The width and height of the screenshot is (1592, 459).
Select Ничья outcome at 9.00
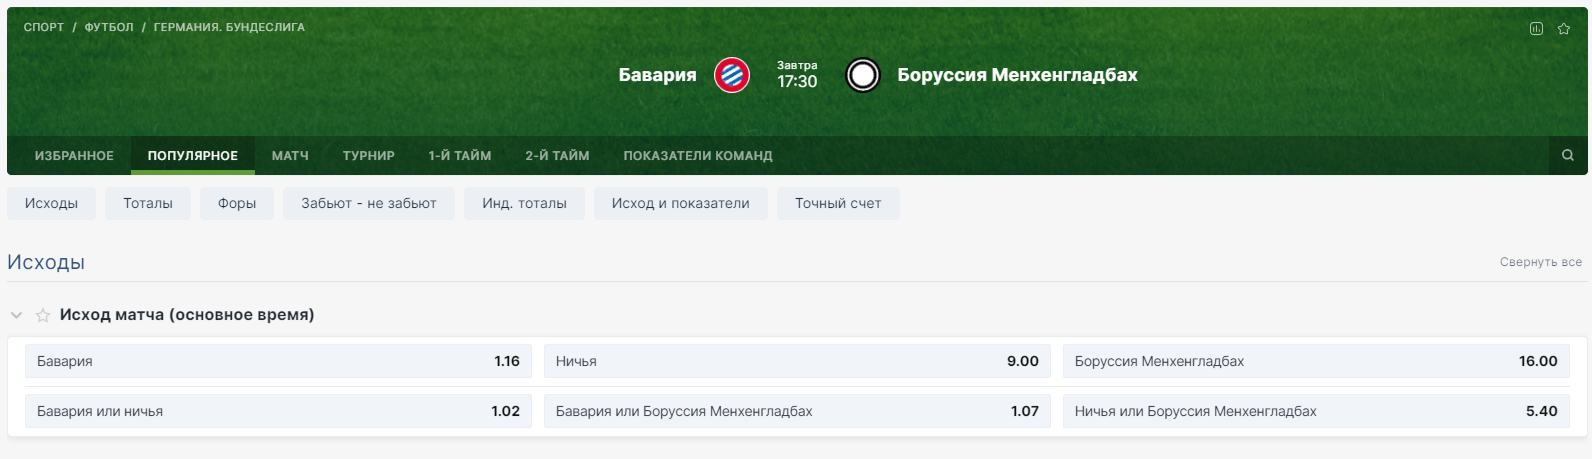coord(797,361)
